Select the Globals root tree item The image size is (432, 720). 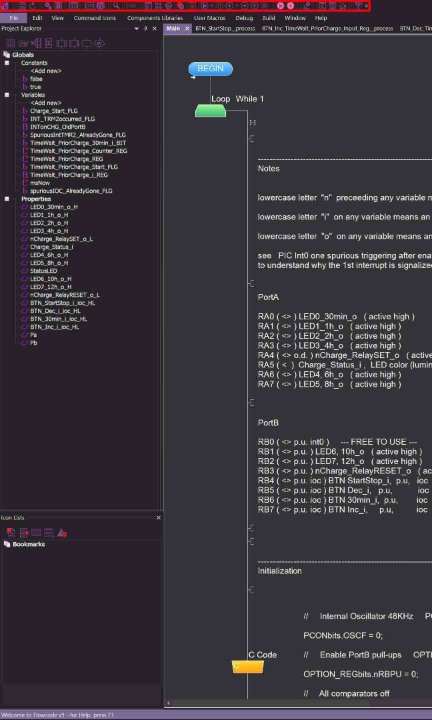coord(23,55)
